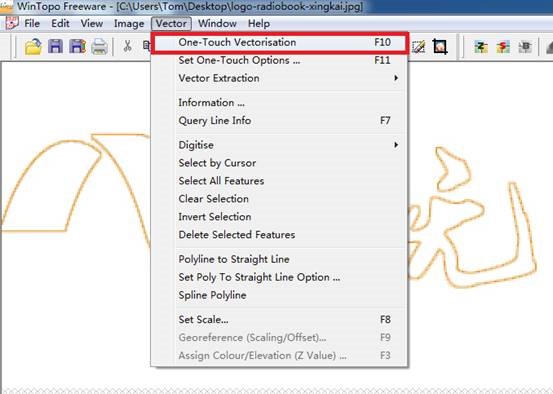Click the Save floppy disk icon
553x394 pixels.
55,47
